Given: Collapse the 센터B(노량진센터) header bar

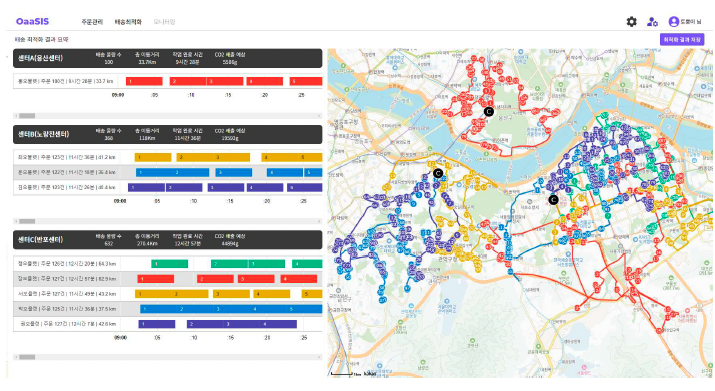Looking at the screenshot, I should point(167,134).
